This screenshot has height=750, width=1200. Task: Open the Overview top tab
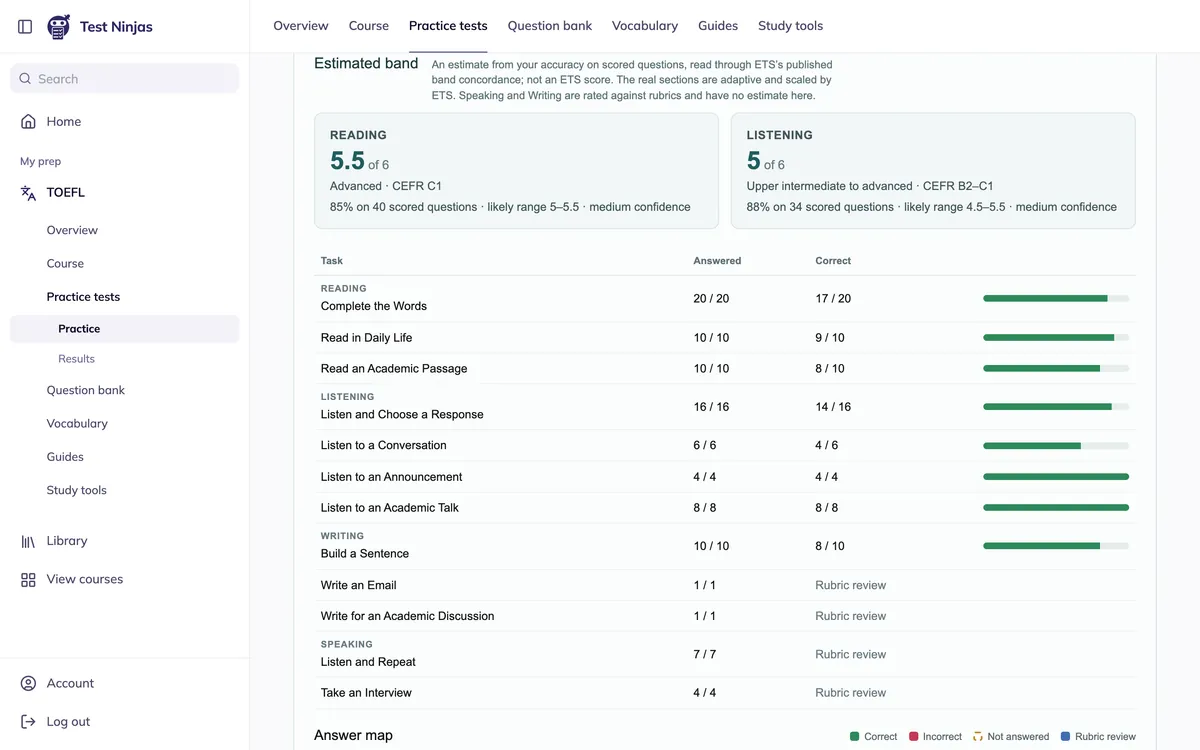click(301, 26)
